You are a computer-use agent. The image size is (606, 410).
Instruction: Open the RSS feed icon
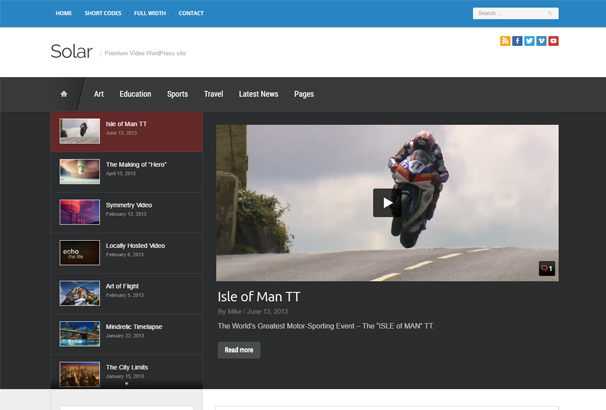pos(505,41)
